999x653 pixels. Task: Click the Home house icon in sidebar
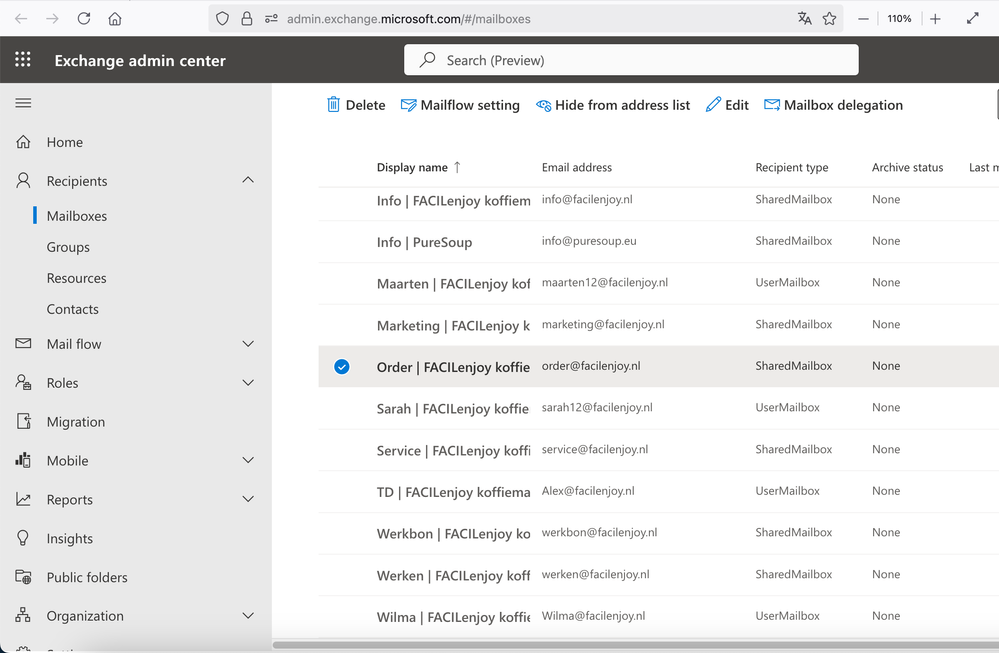pyautogui.click(x=24, y=141)
